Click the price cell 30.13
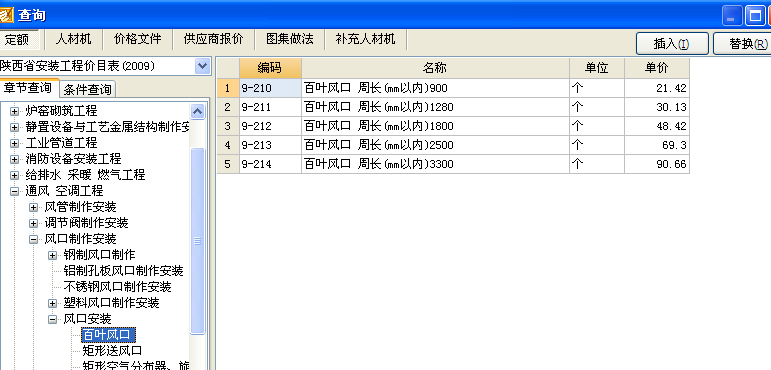 click(657, 107)
